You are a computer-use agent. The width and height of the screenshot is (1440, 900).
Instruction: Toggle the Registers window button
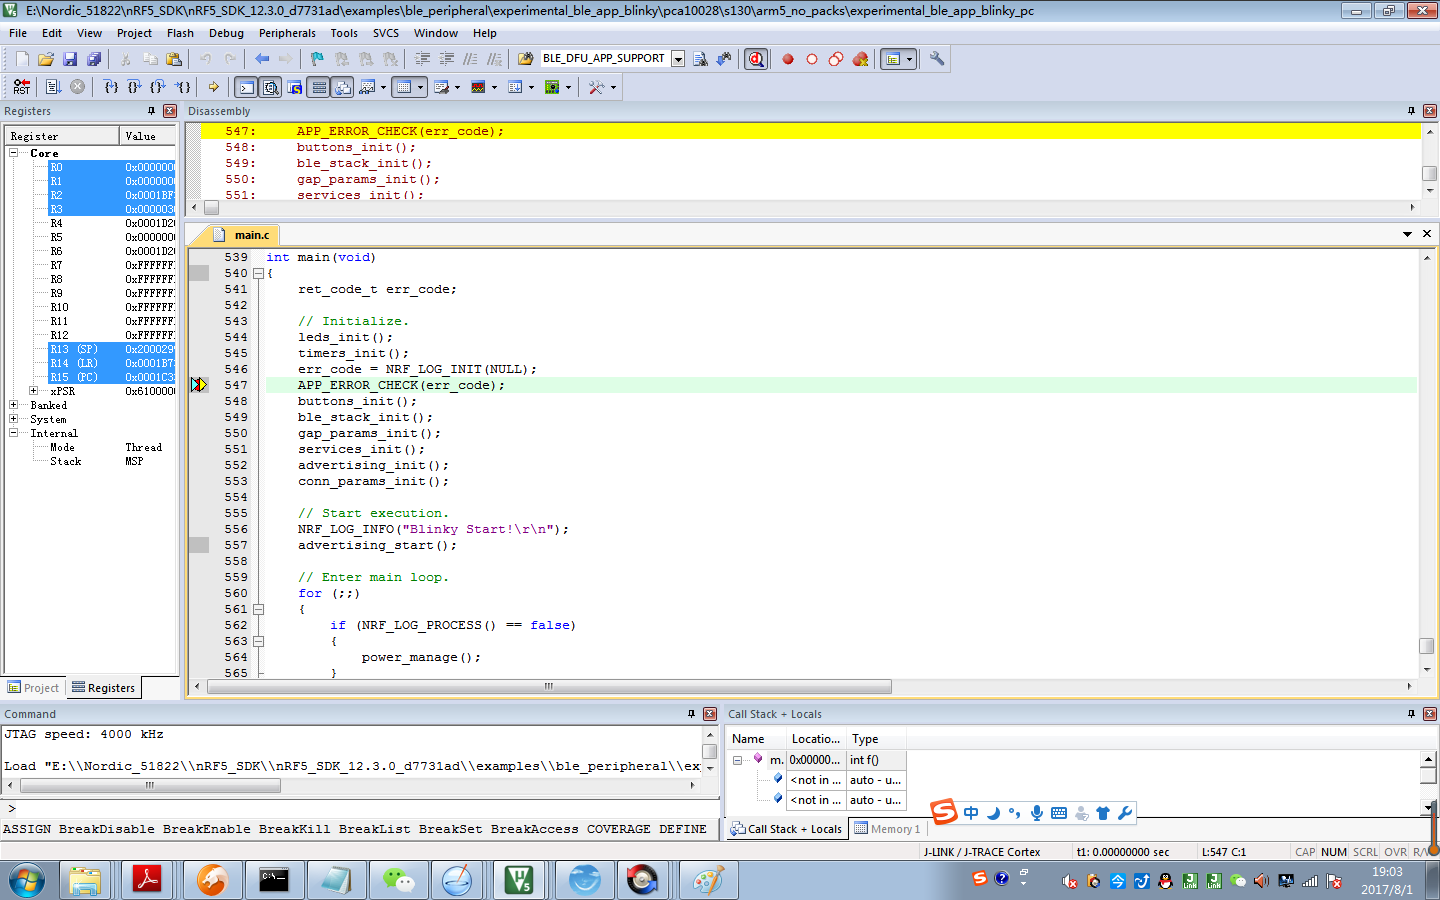point(319,87)
